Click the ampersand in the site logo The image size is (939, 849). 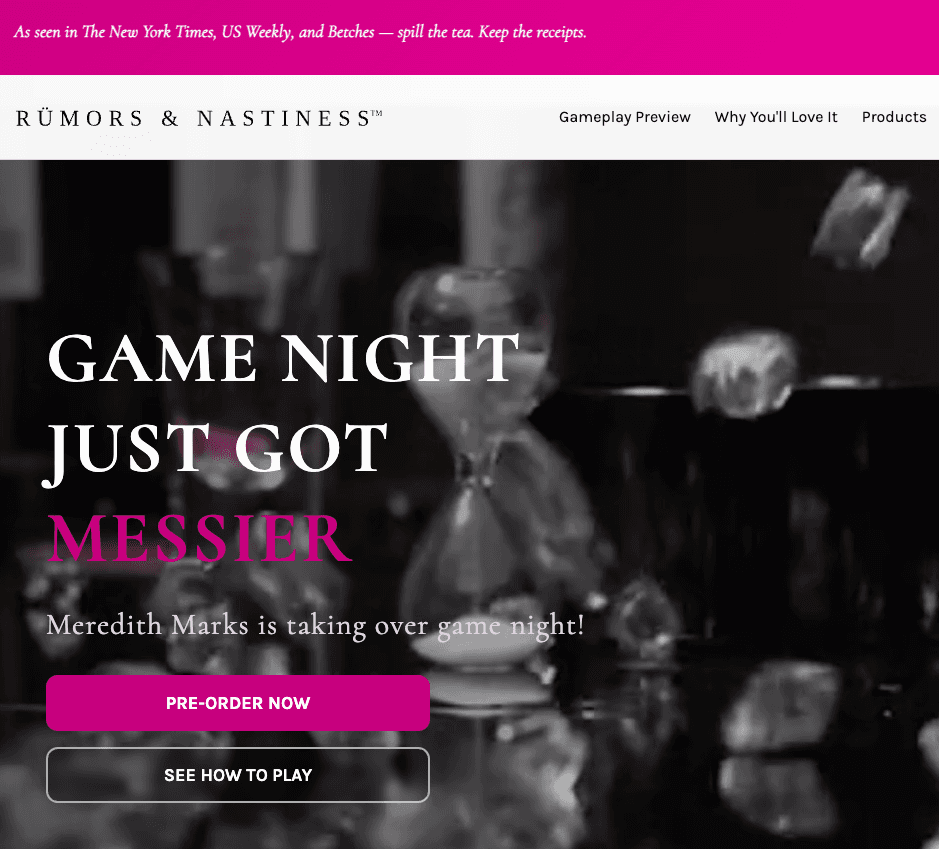(x=170, y=119)
